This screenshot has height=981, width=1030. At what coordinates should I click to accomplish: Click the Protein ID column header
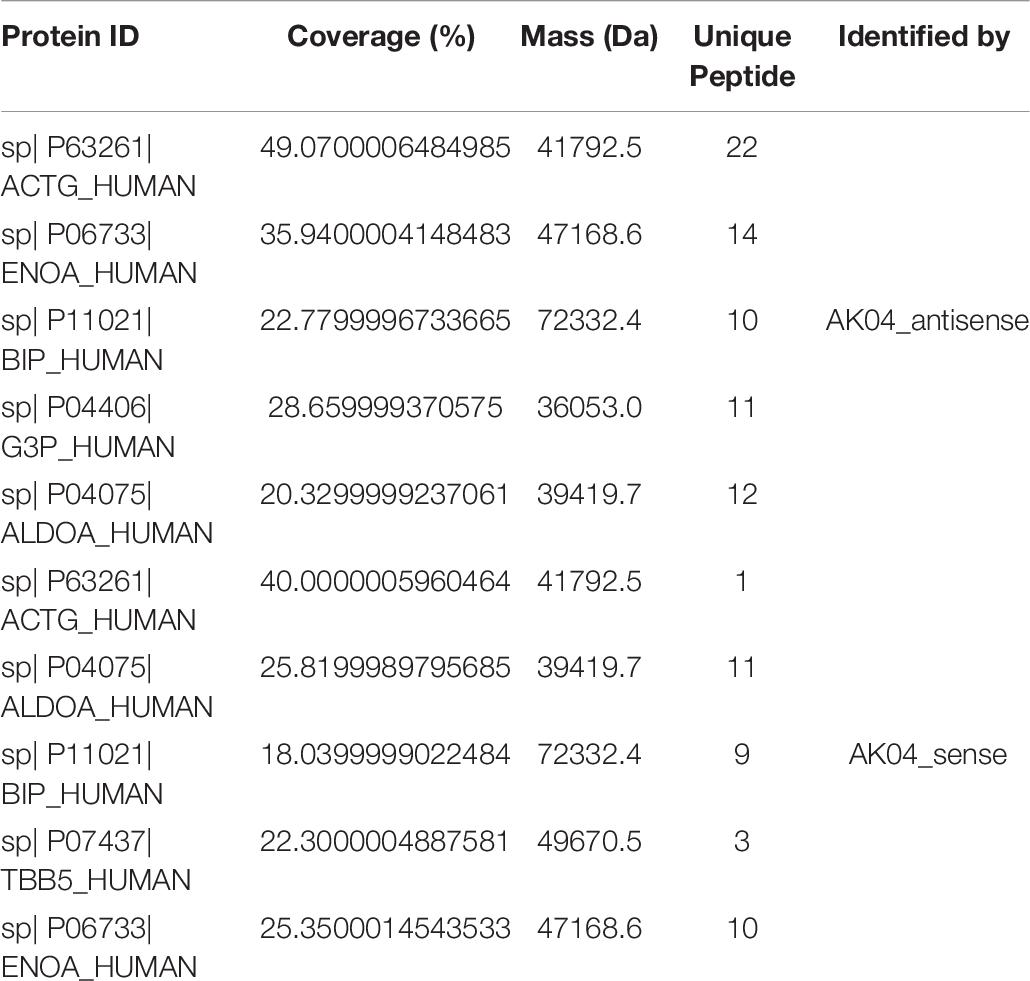point(70,37)
